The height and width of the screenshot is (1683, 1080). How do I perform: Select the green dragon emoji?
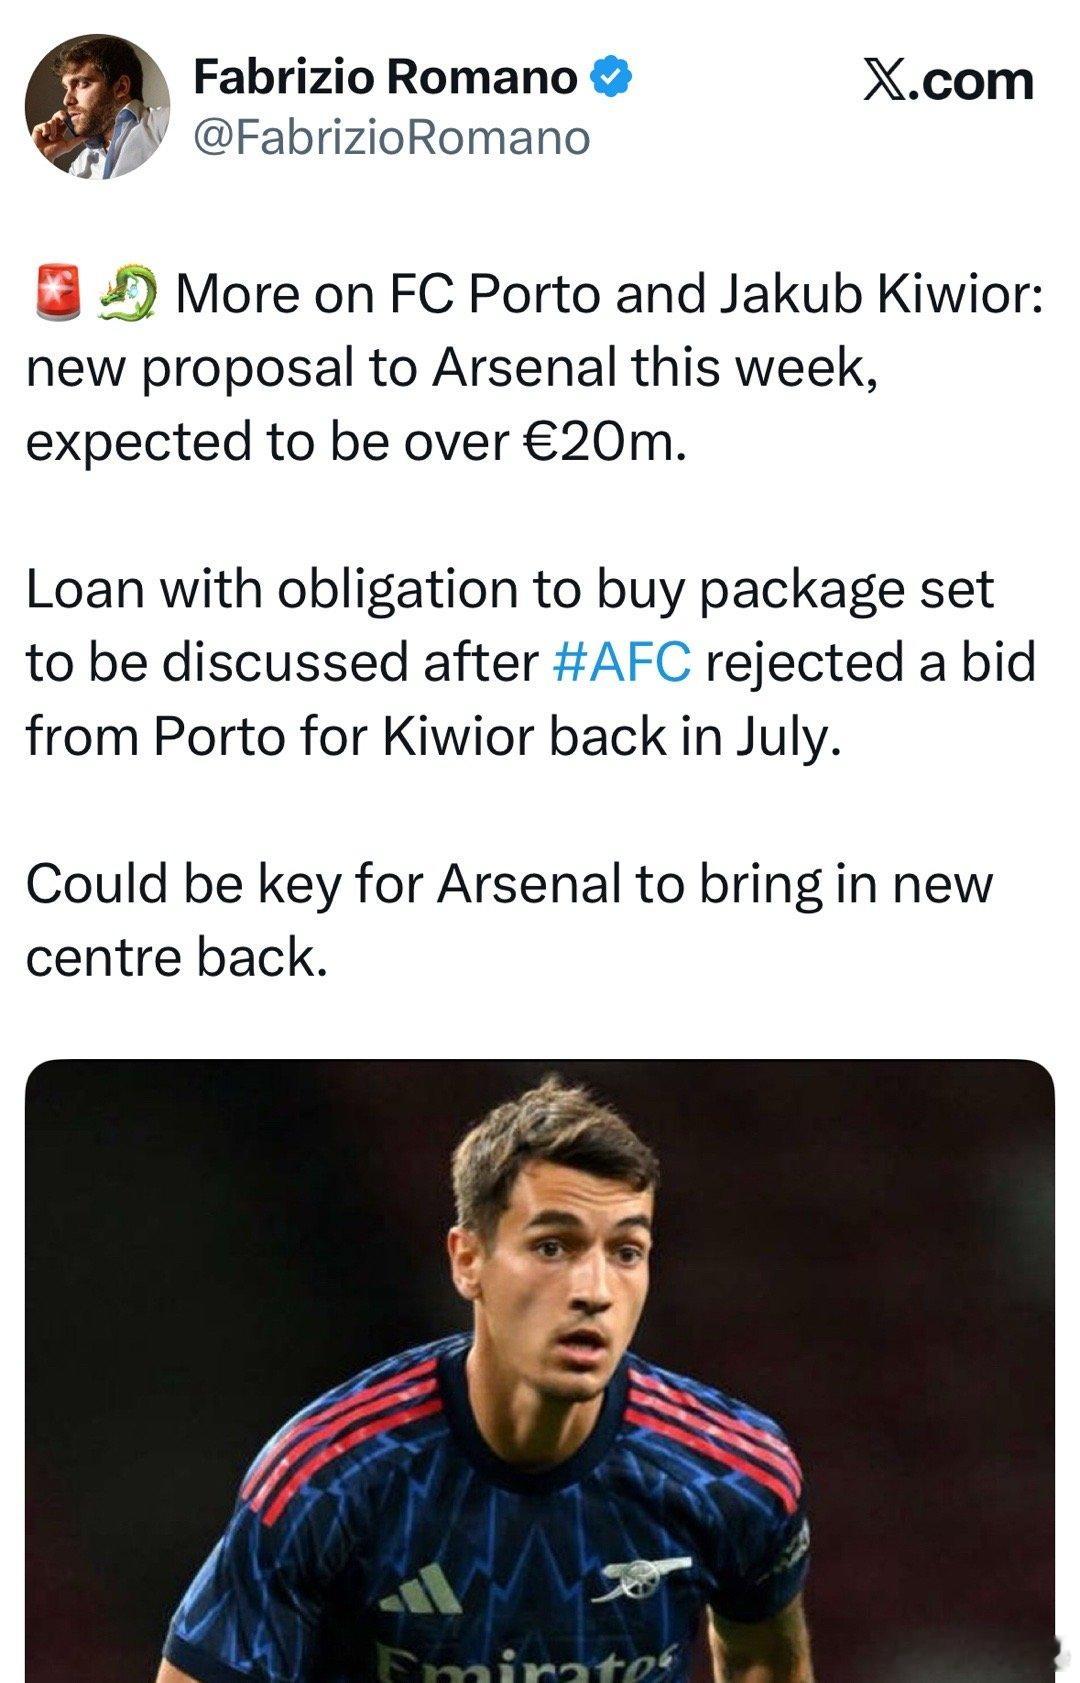pos(128,293)
